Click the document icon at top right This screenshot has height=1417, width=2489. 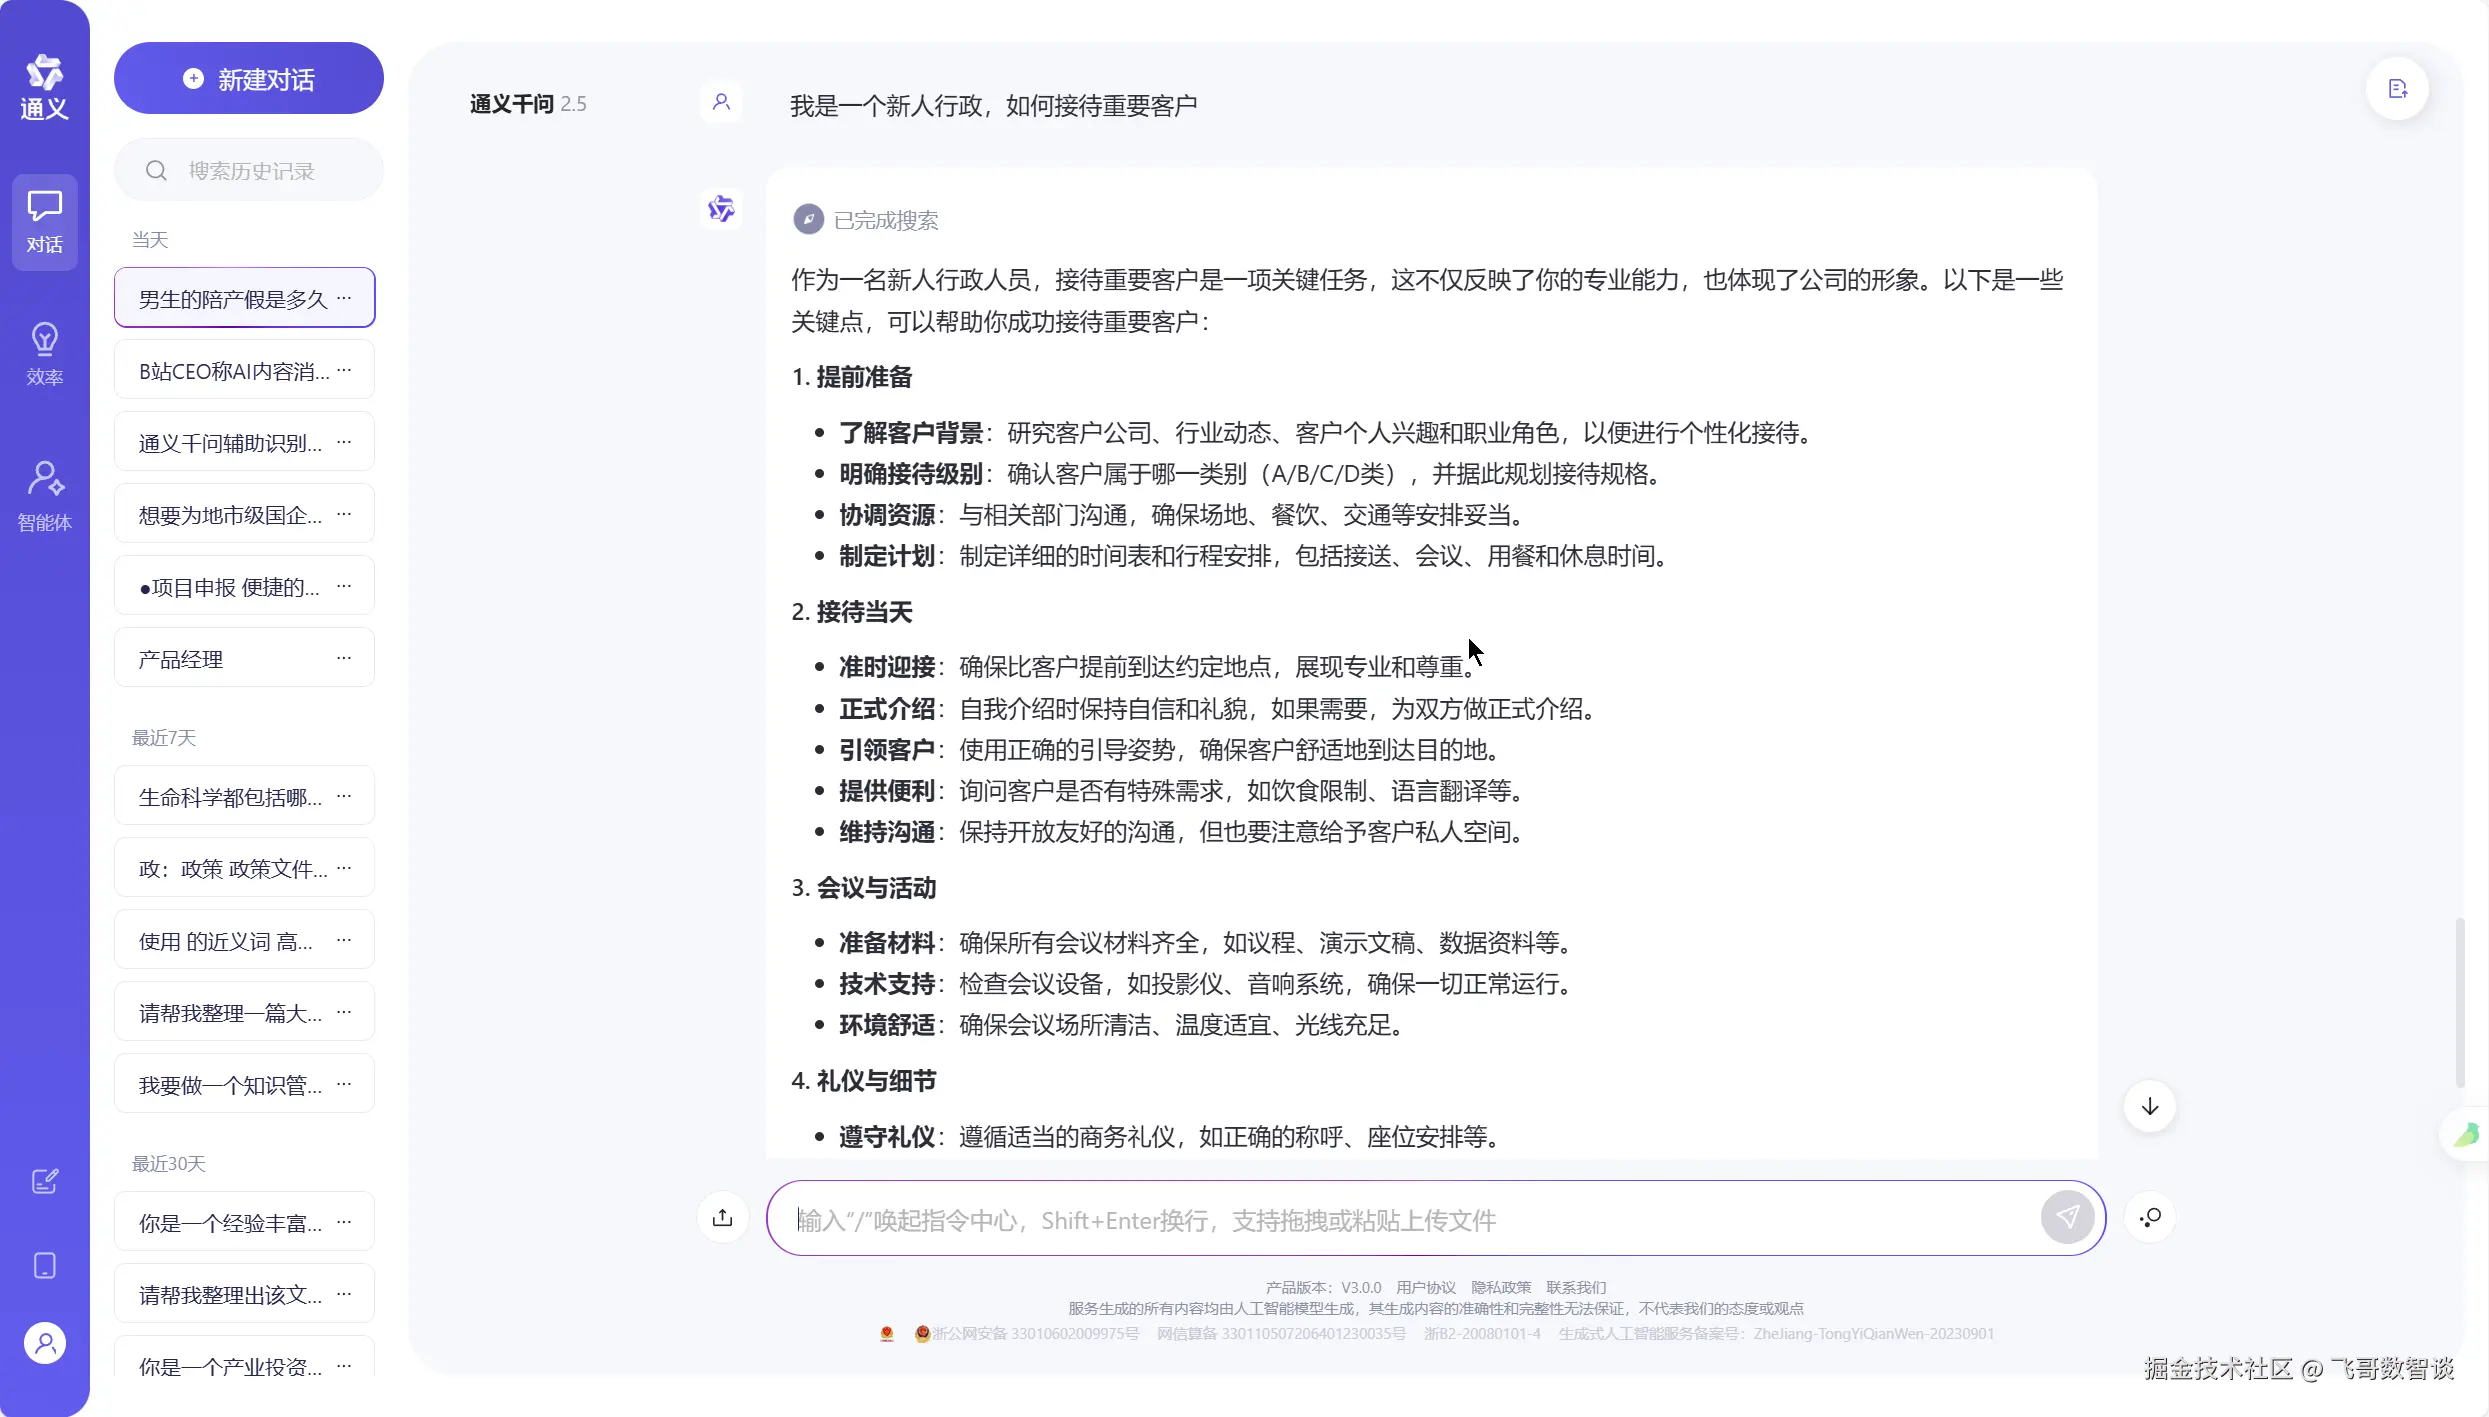(x=2397, y=90)
